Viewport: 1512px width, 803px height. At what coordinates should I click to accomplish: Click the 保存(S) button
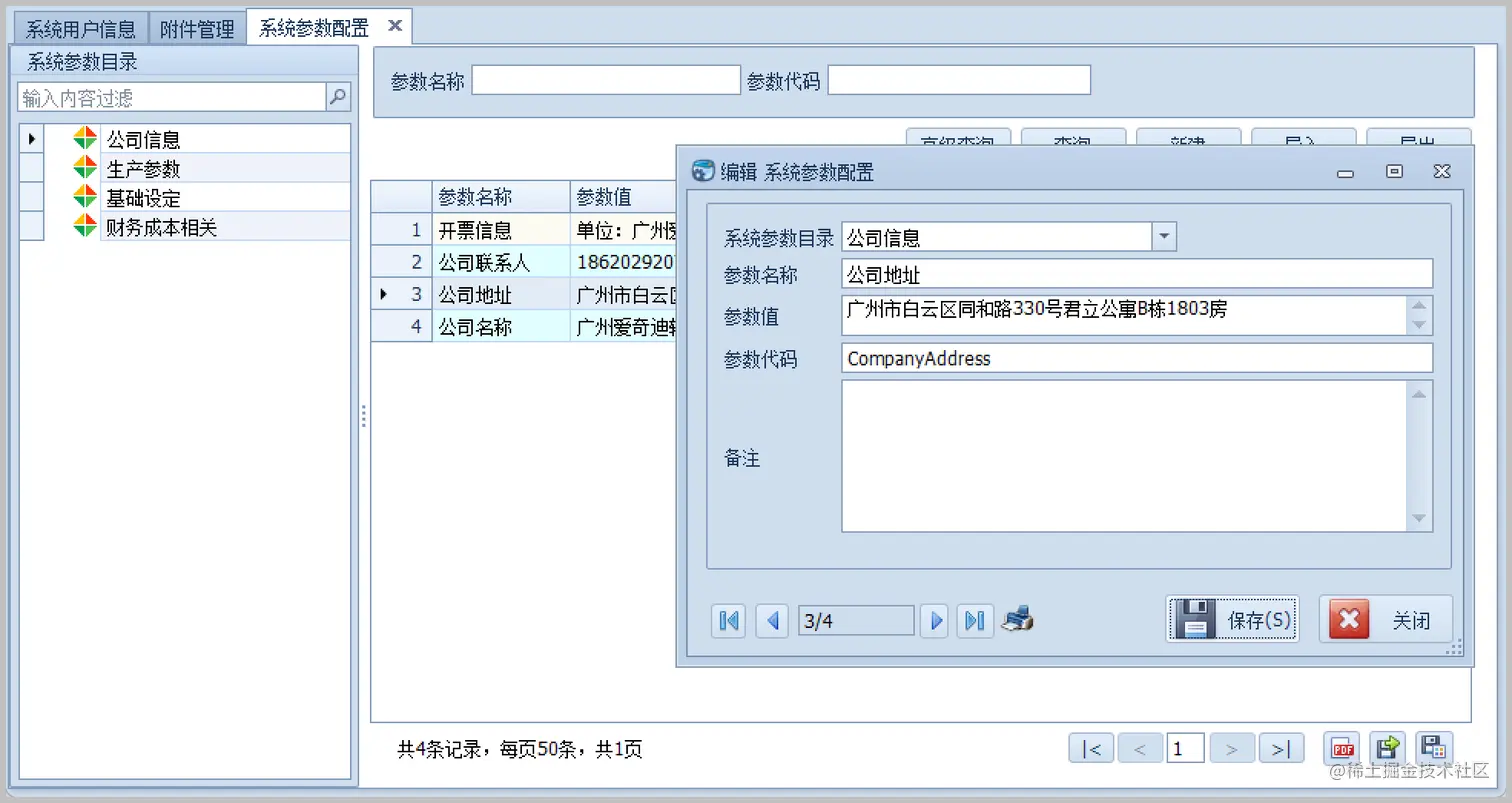click(1232, 619)
